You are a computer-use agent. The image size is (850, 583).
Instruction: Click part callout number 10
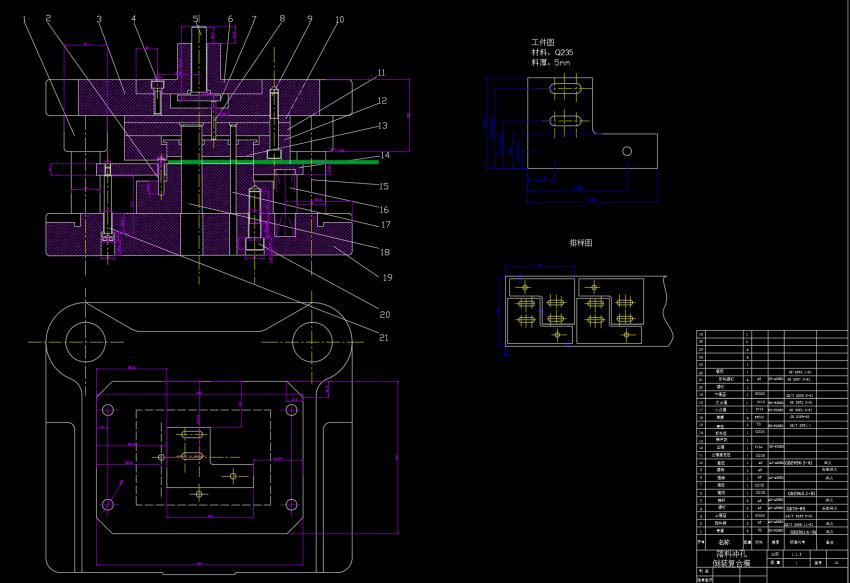pyautogui.click(x=339, y=20)
